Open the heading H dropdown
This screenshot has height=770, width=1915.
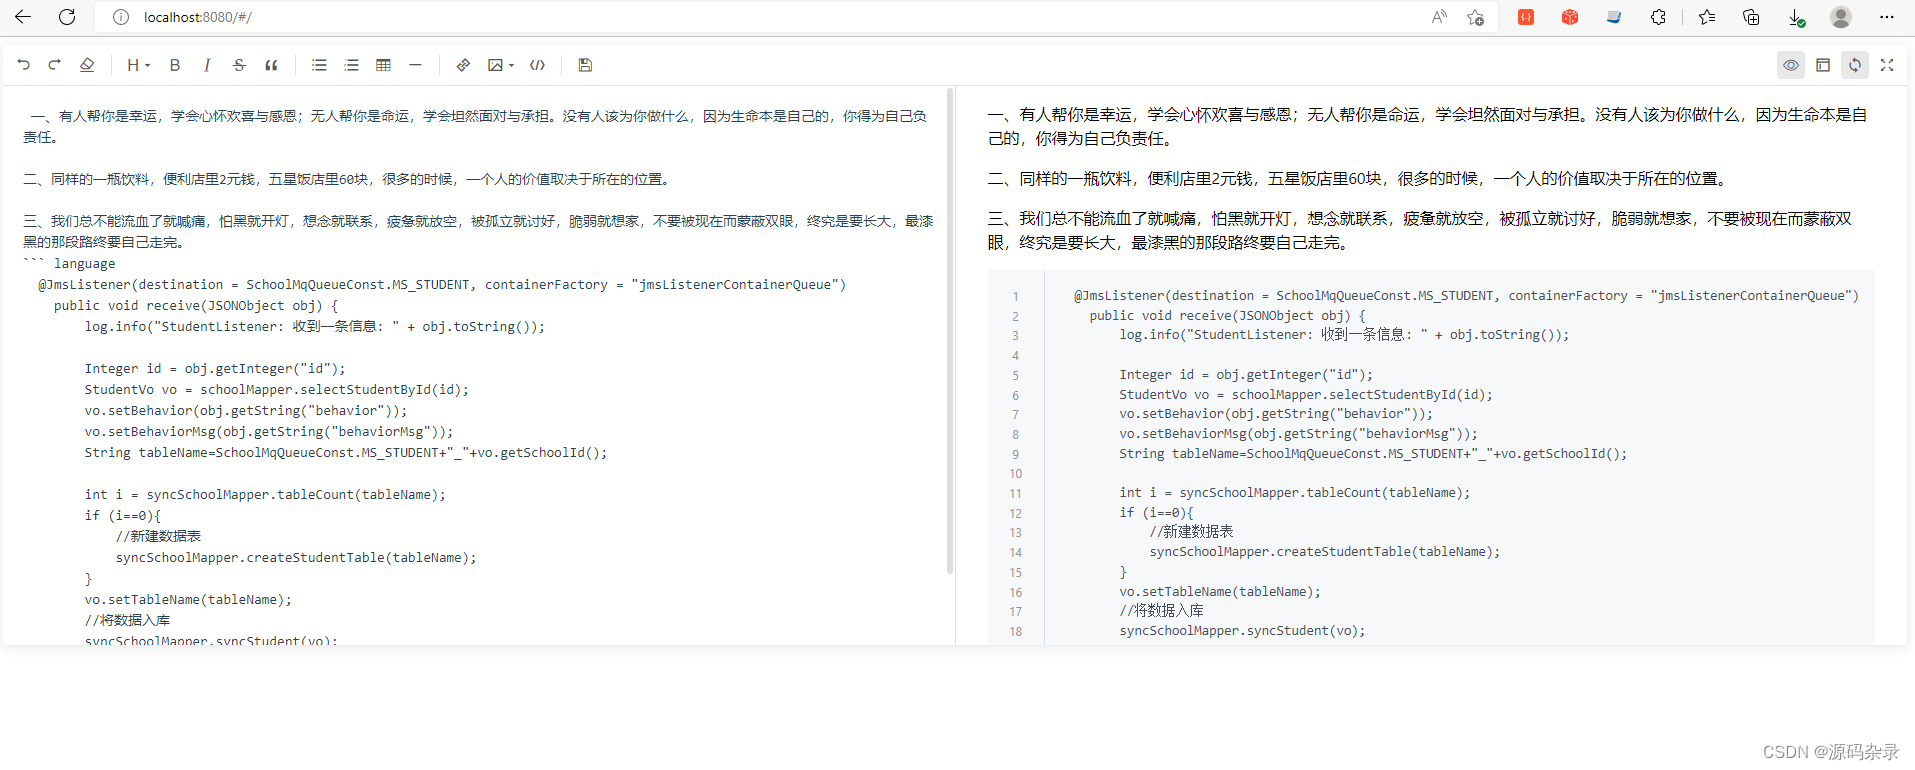pos(138,65)
